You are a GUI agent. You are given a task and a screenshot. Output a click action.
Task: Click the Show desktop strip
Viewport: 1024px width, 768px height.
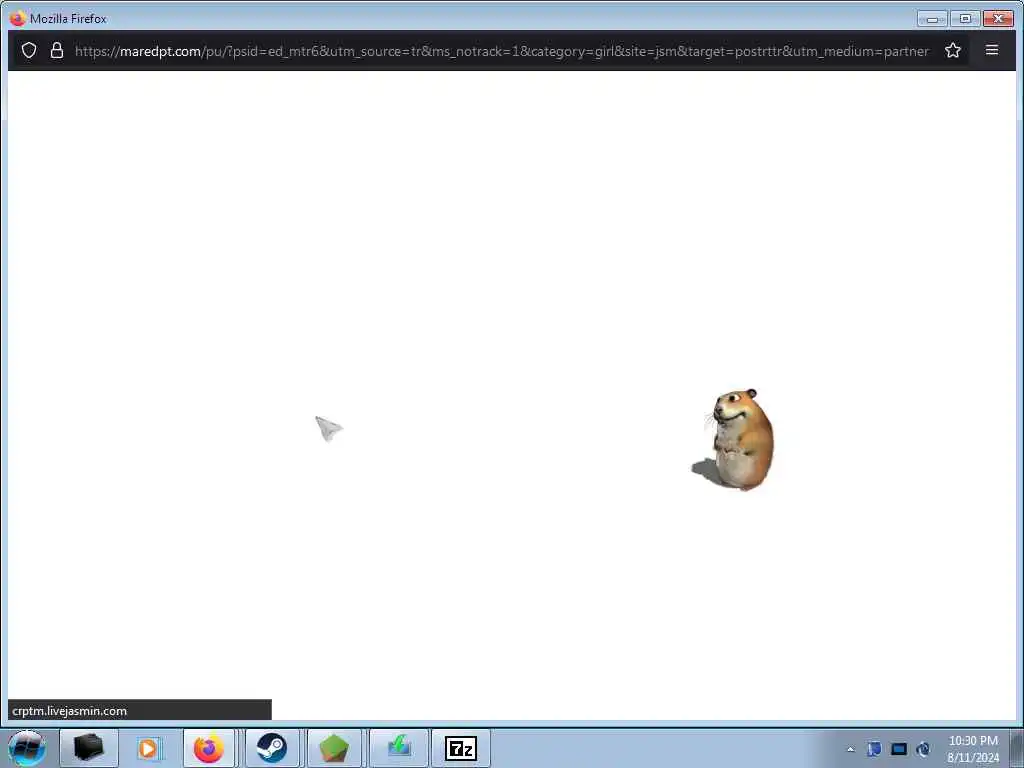point(1016,748)
